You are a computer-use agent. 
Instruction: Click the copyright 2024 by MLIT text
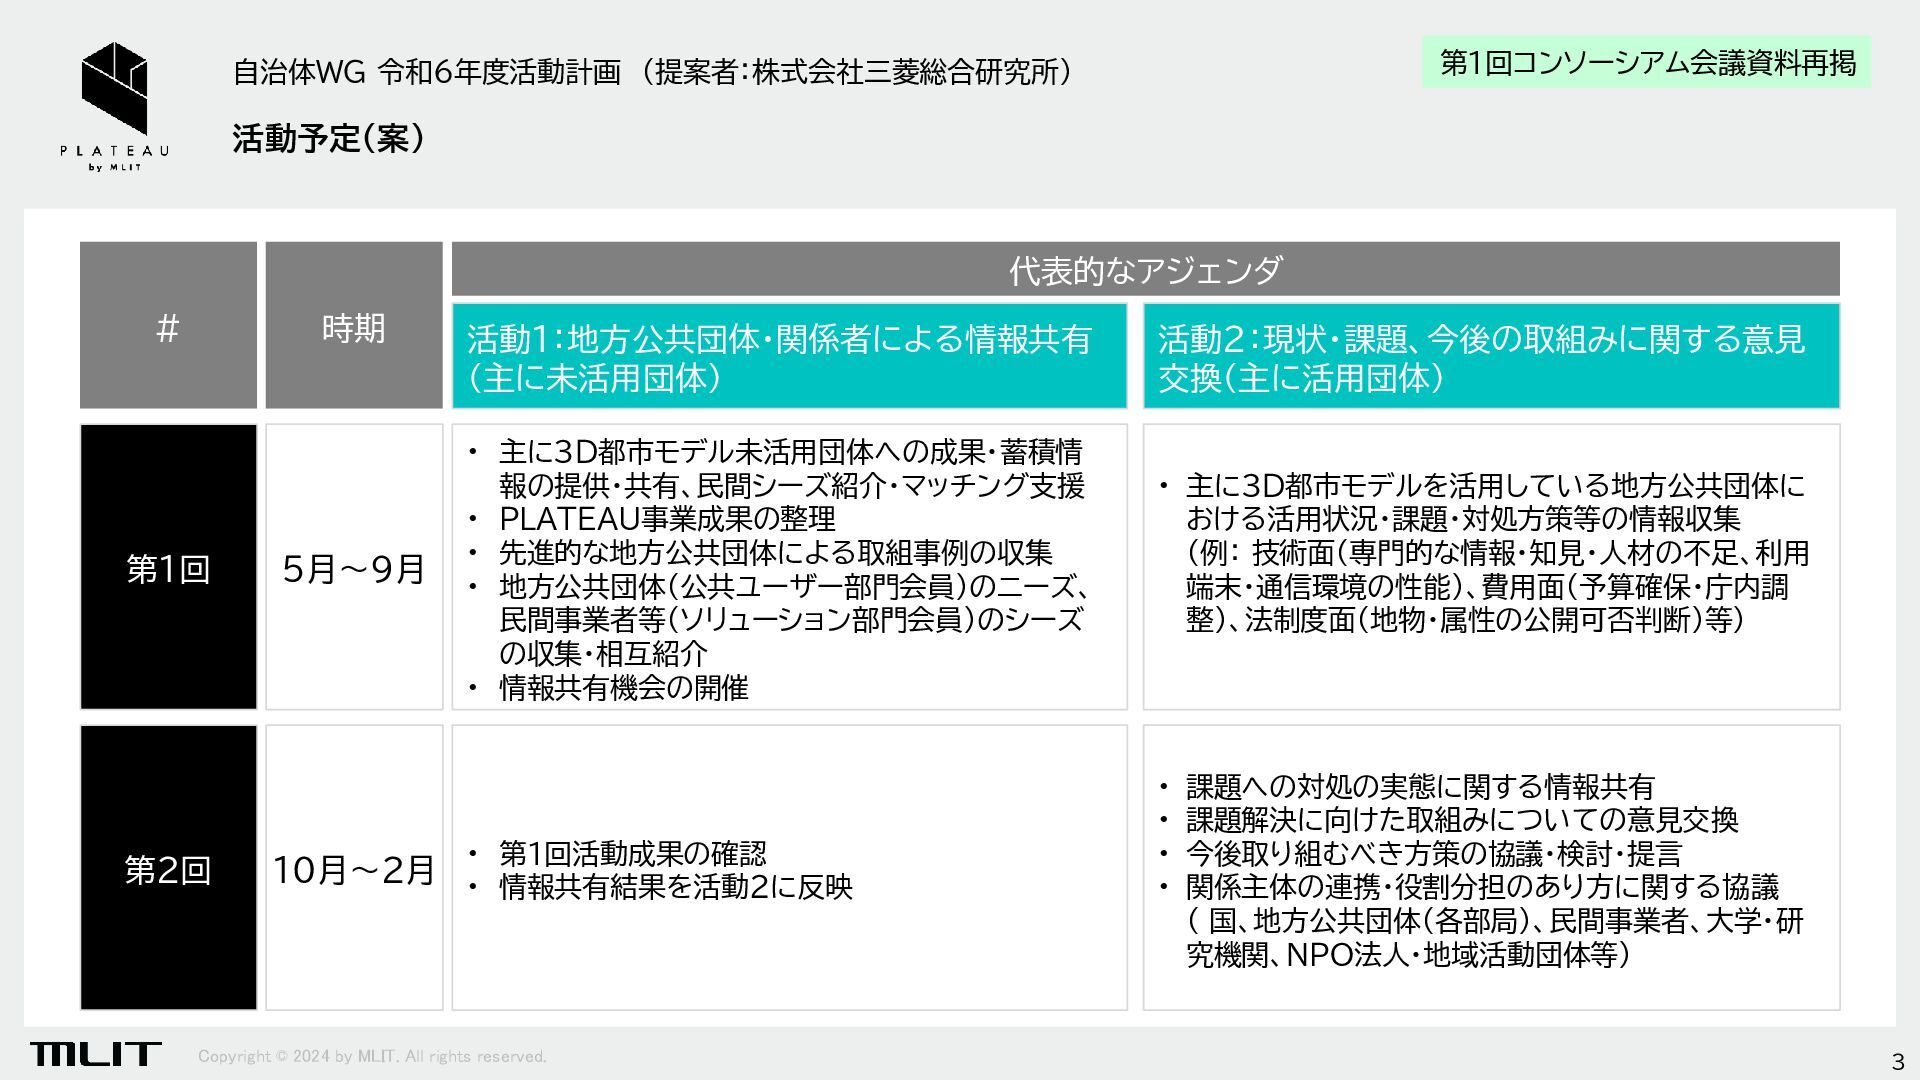[x=372, y=1056]
